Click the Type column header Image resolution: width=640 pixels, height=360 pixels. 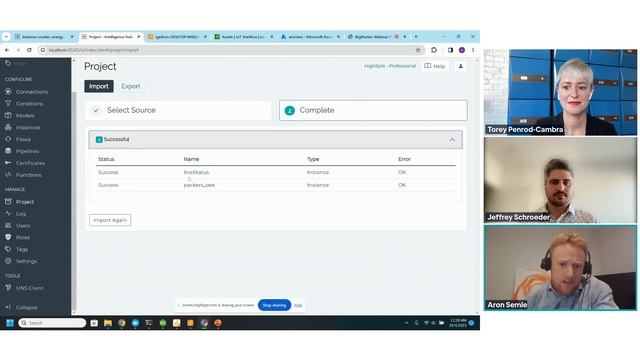(x=313, y=159)
